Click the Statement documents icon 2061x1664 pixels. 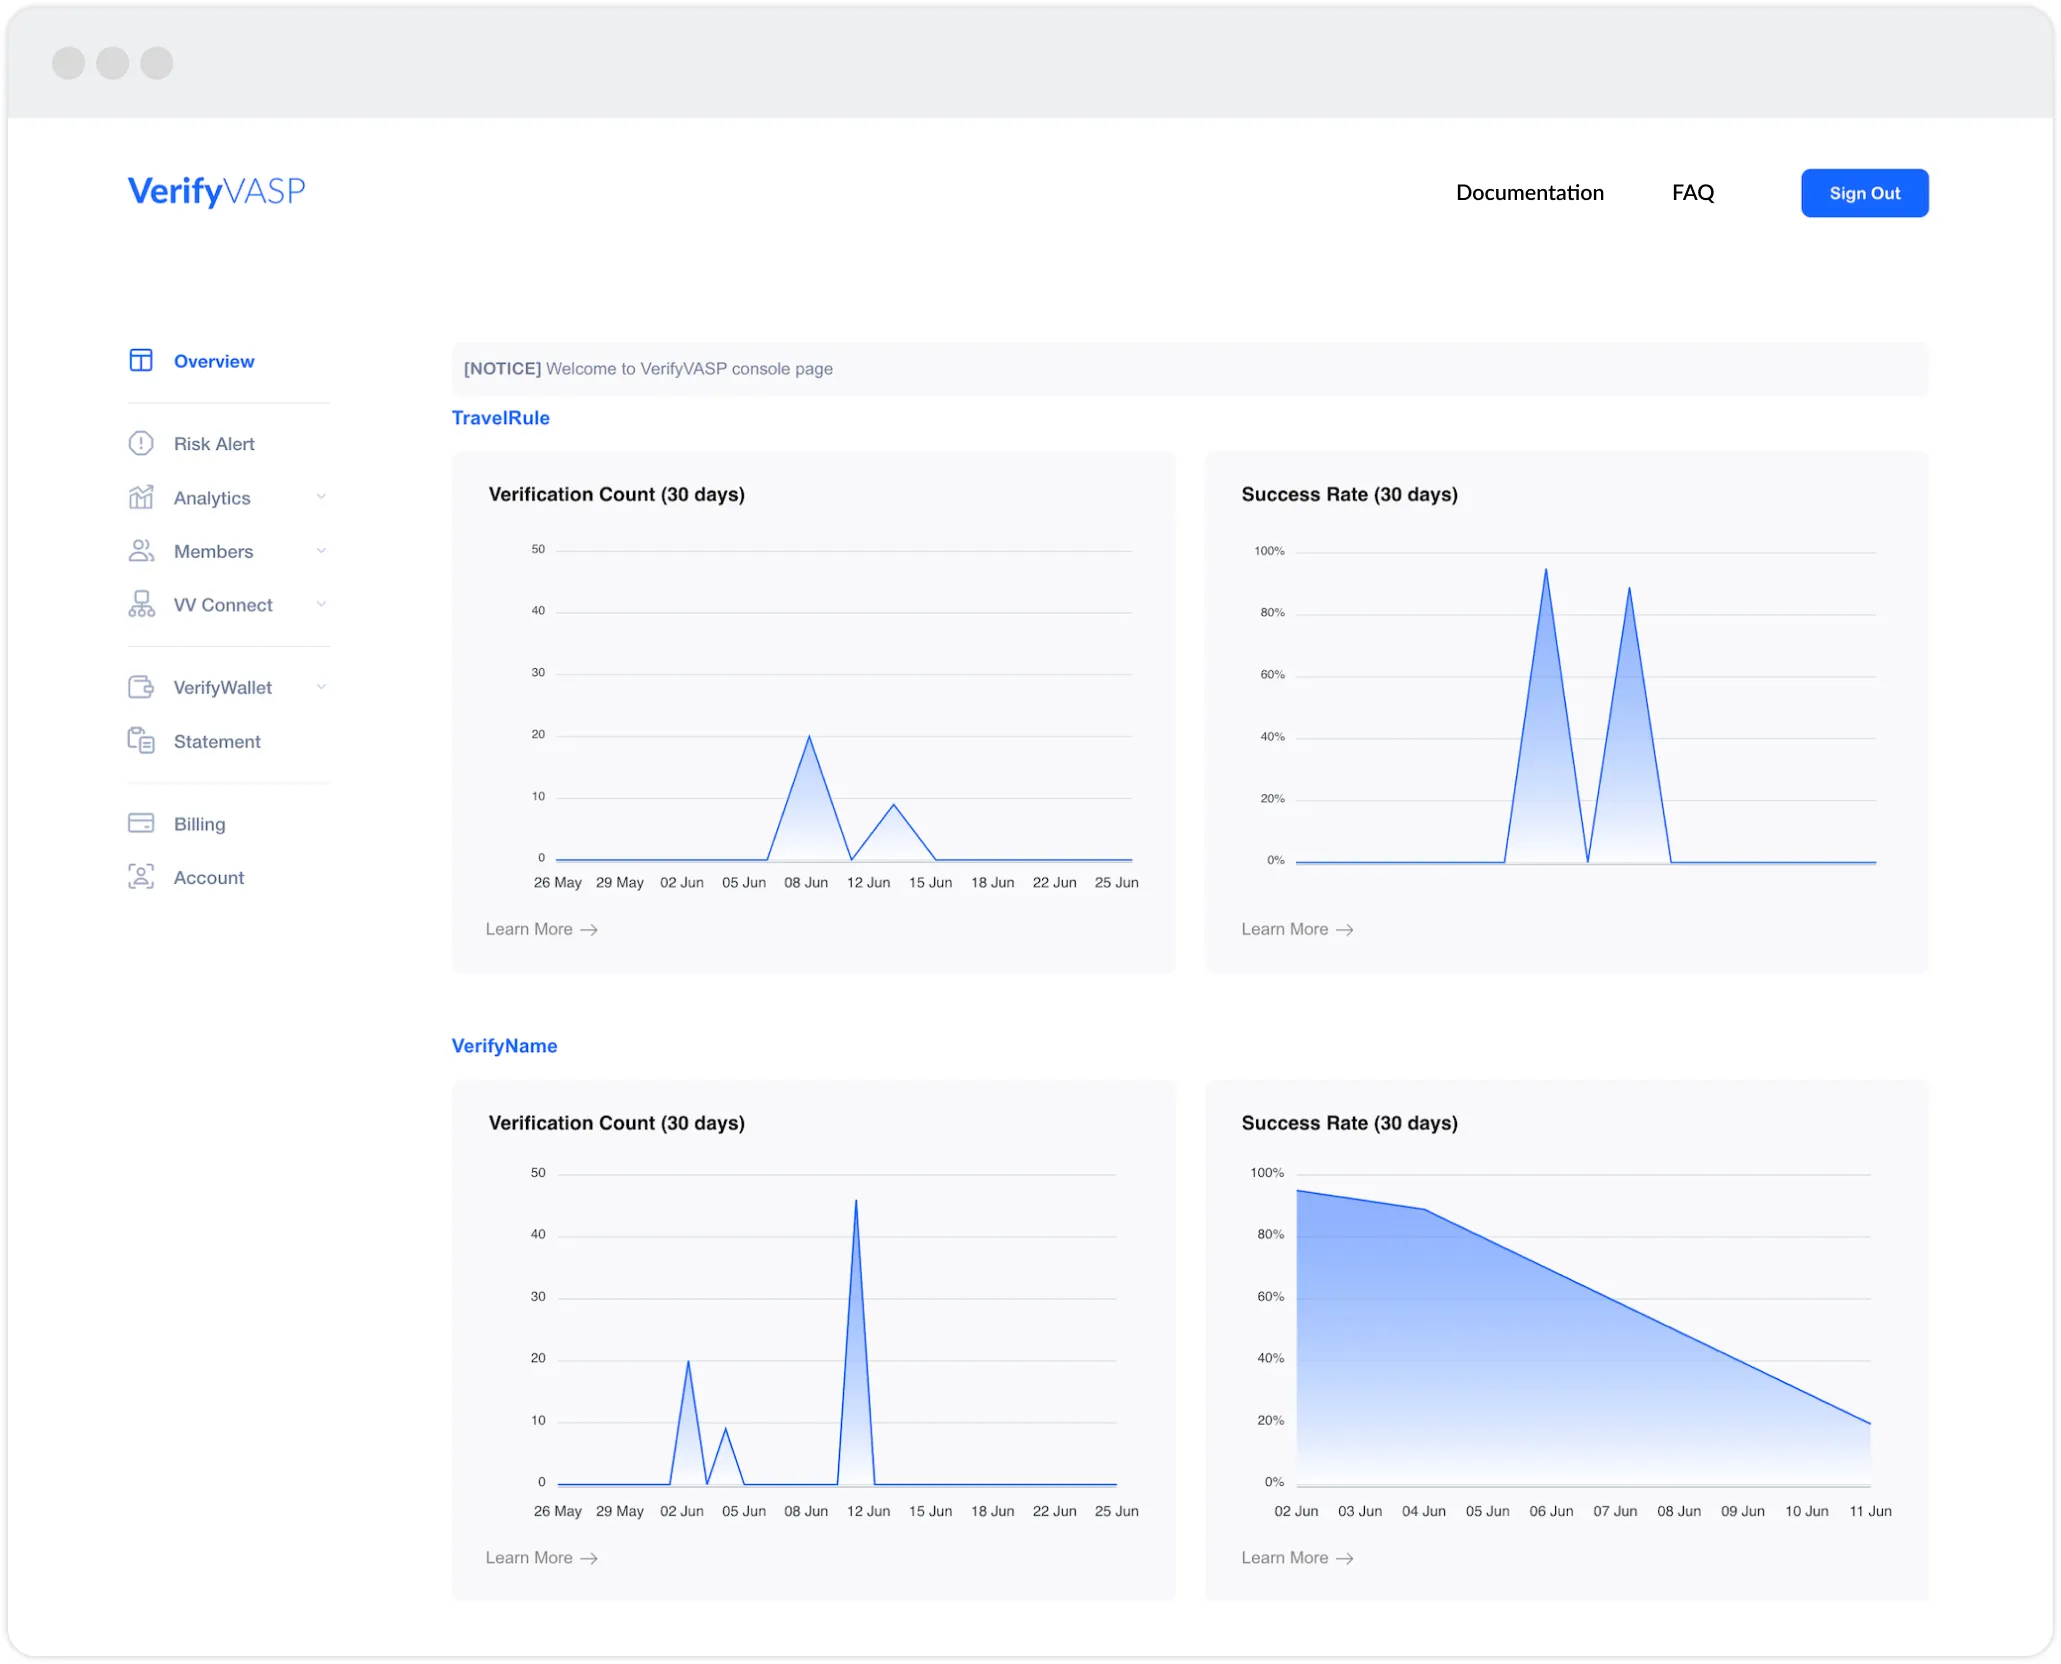point(141,741)
